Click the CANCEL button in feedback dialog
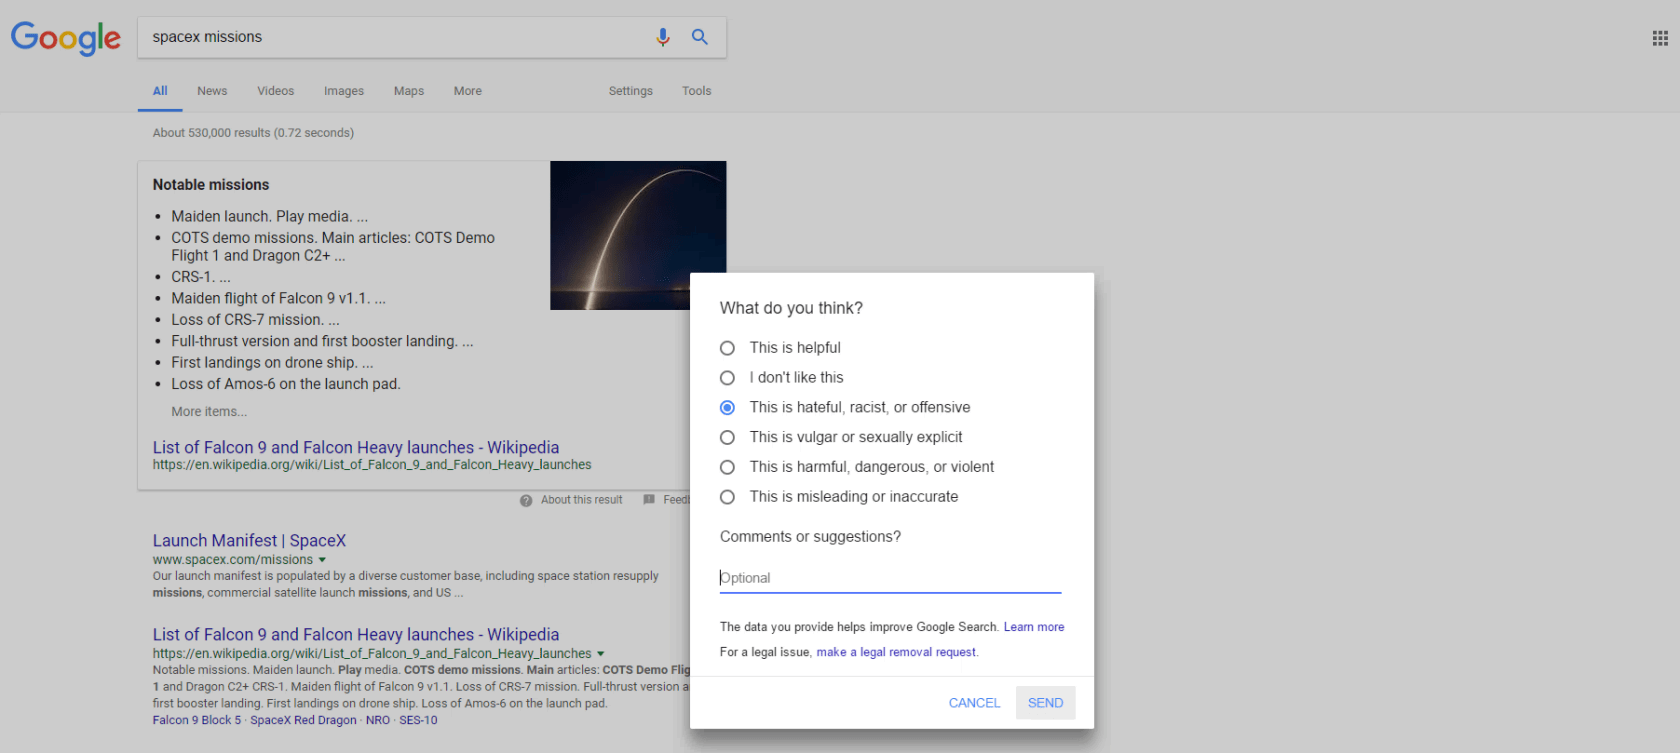 point(974,703)
